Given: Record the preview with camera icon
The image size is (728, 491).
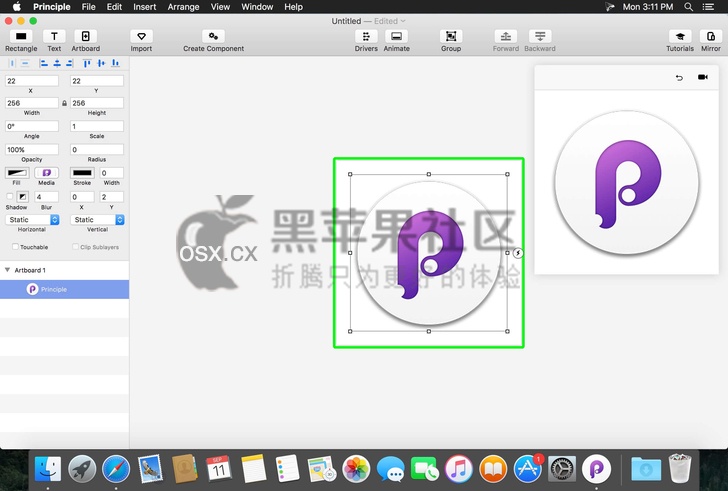Looking at the screenshot, I should point(702,77).
